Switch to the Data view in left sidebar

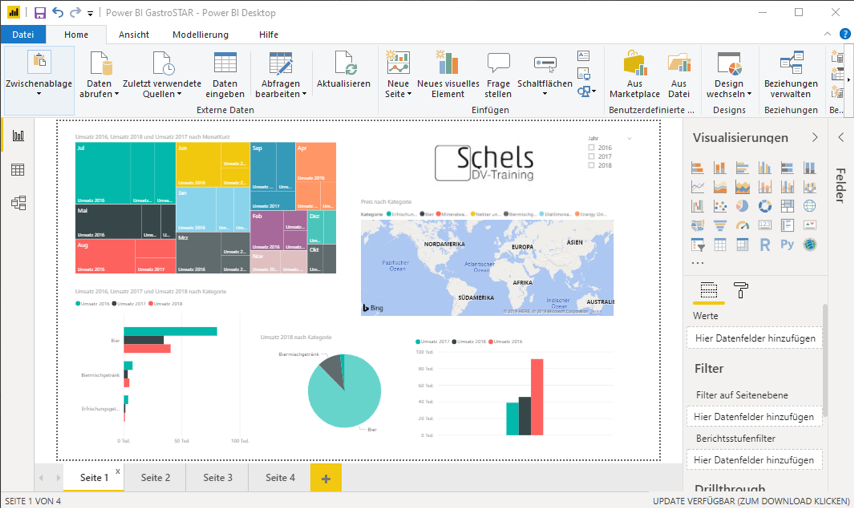point(17,170)
